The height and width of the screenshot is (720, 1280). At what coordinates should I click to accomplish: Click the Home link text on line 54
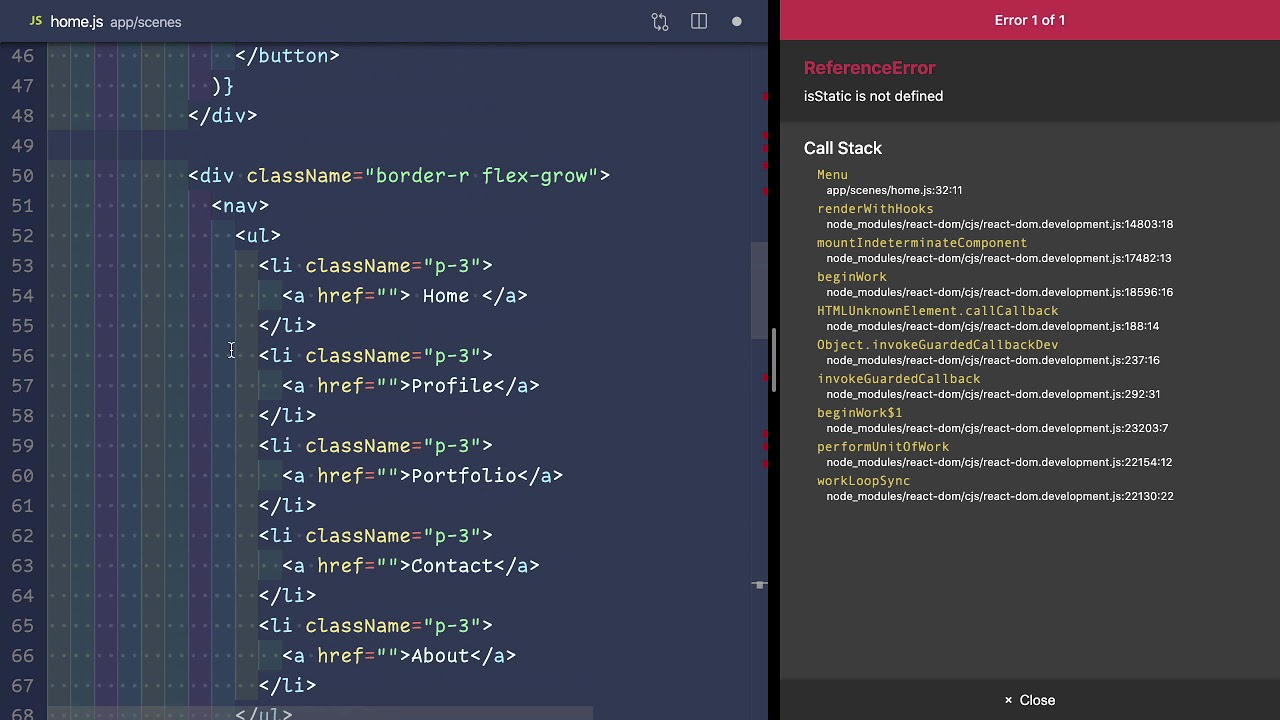coord(446,296)
